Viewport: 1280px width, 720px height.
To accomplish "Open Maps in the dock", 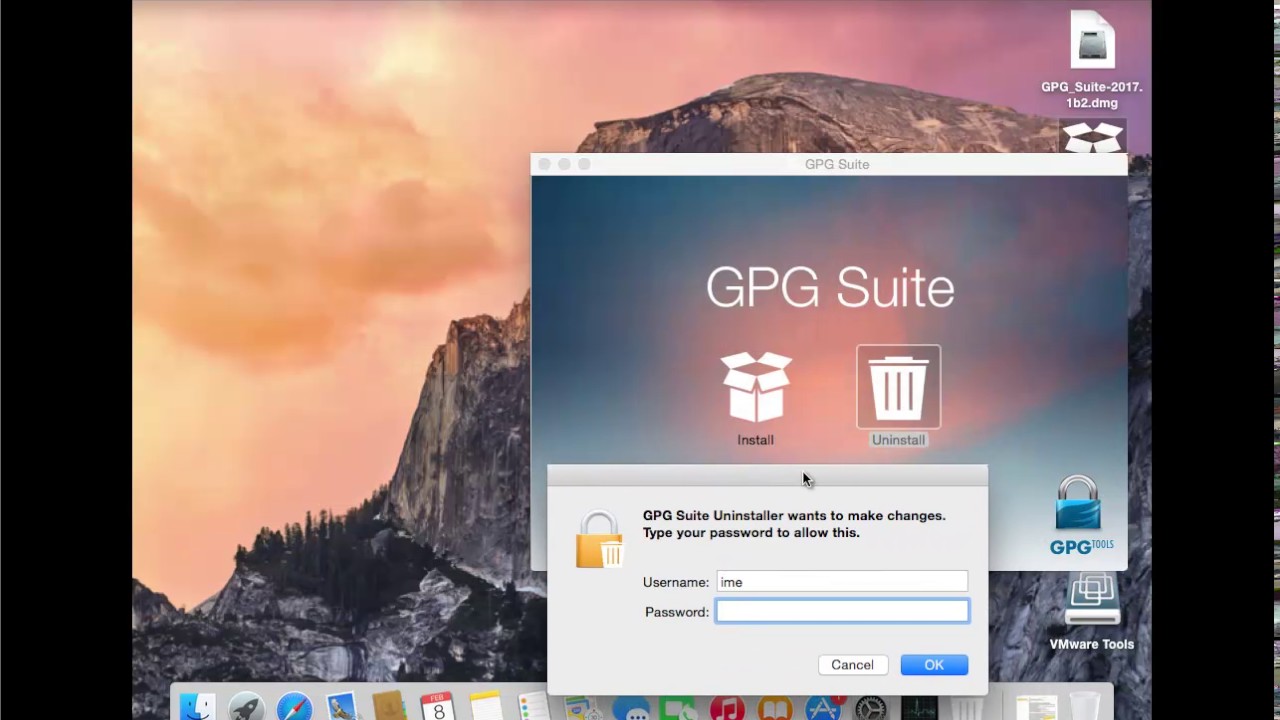I will click(x=582, y=707).
